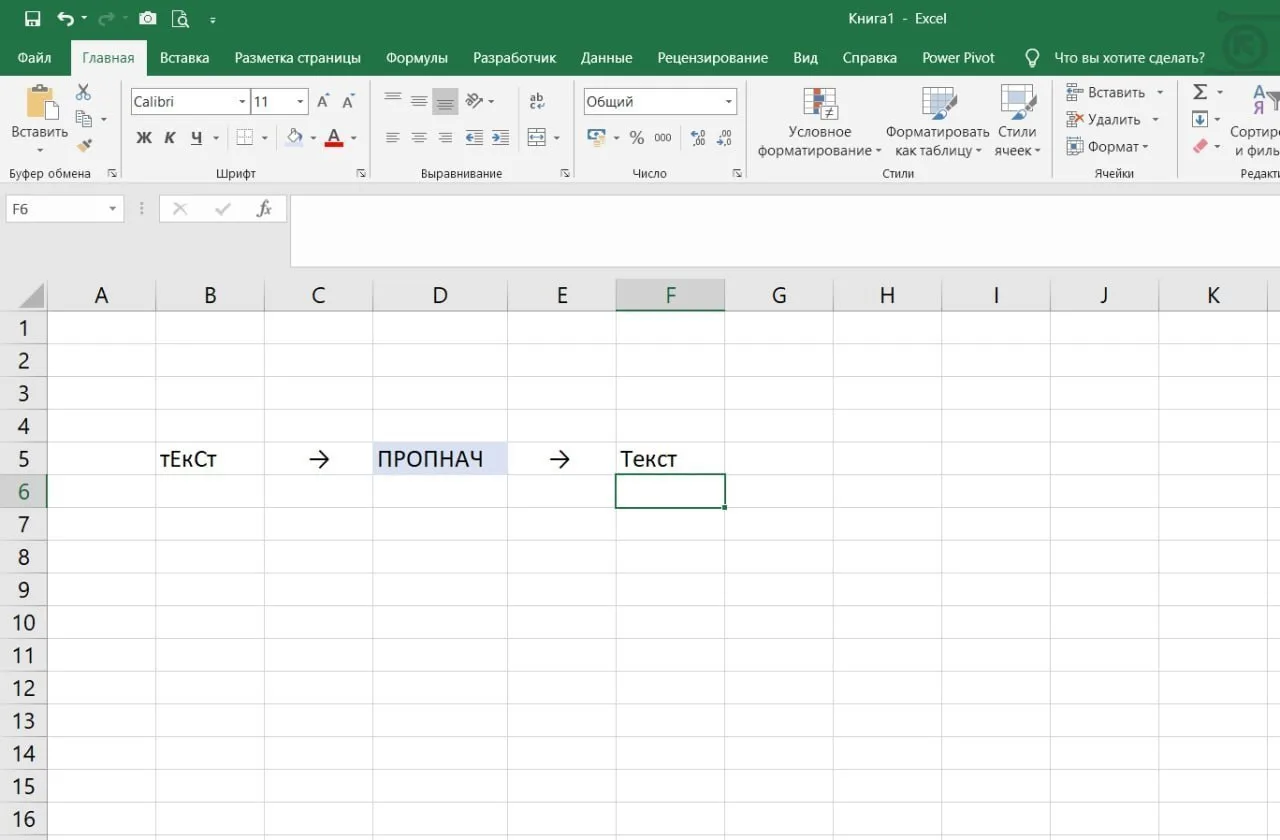
Task: Click the Insert Function fx icon
Action: (264, 208)
